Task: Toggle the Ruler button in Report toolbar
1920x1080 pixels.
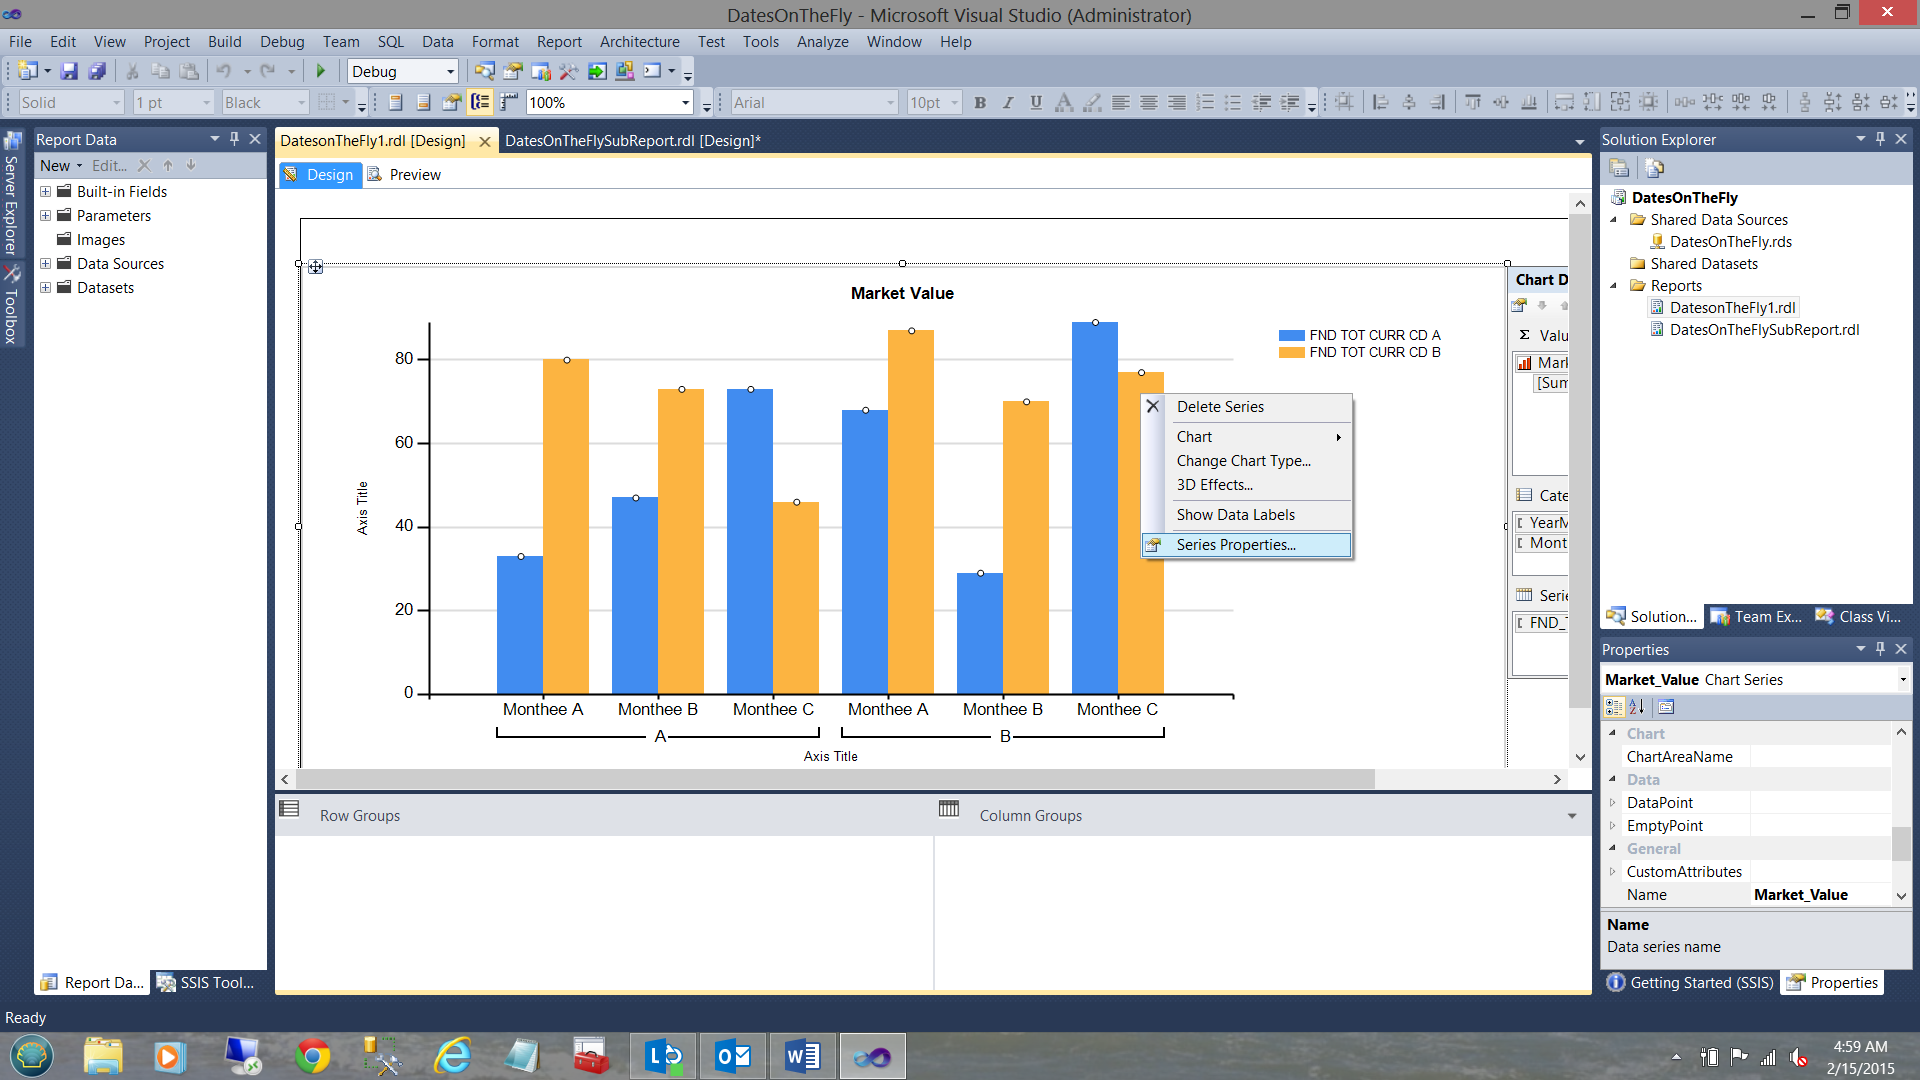Action: tap(509, 102)
